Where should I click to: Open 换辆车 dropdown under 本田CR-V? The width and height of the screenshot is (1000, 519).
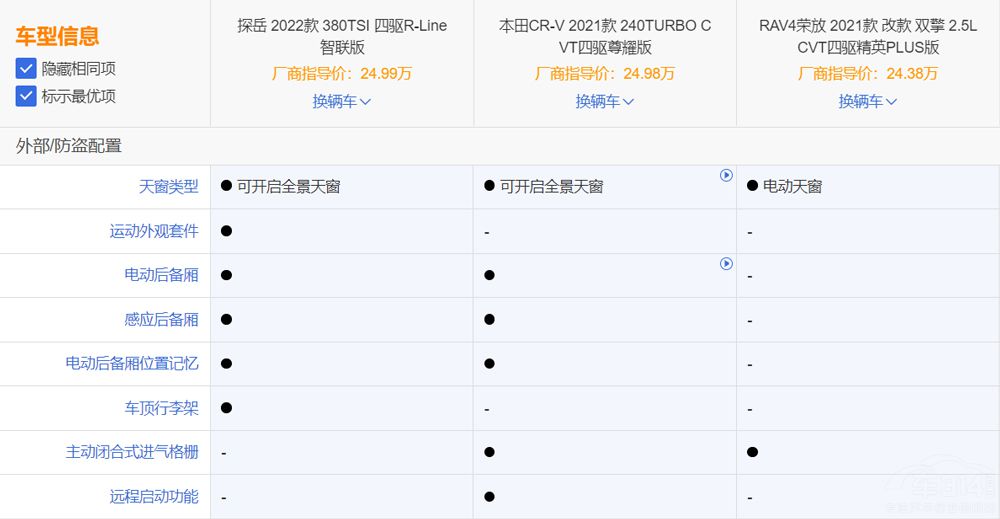pos(605,101)
